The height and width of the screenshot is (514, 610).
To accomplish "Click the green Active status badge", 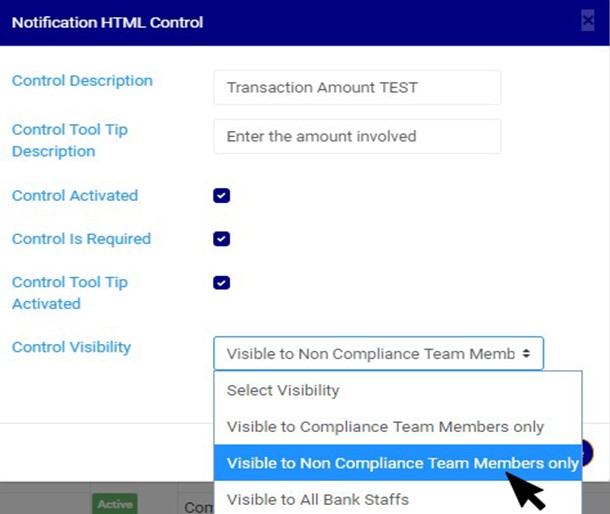I will click(115, 504).
